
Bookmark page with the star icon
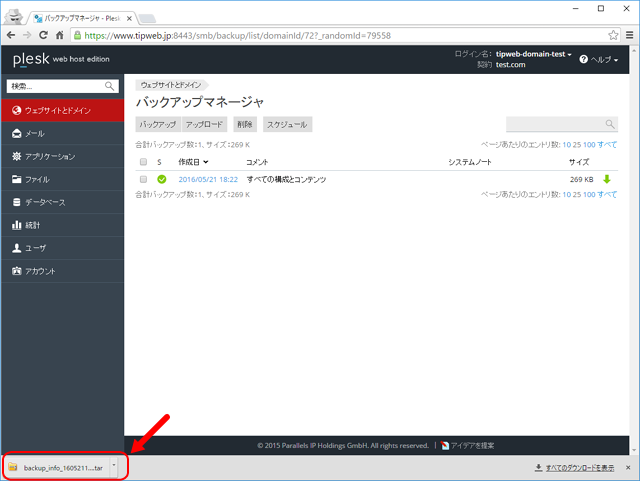[613, 36]
